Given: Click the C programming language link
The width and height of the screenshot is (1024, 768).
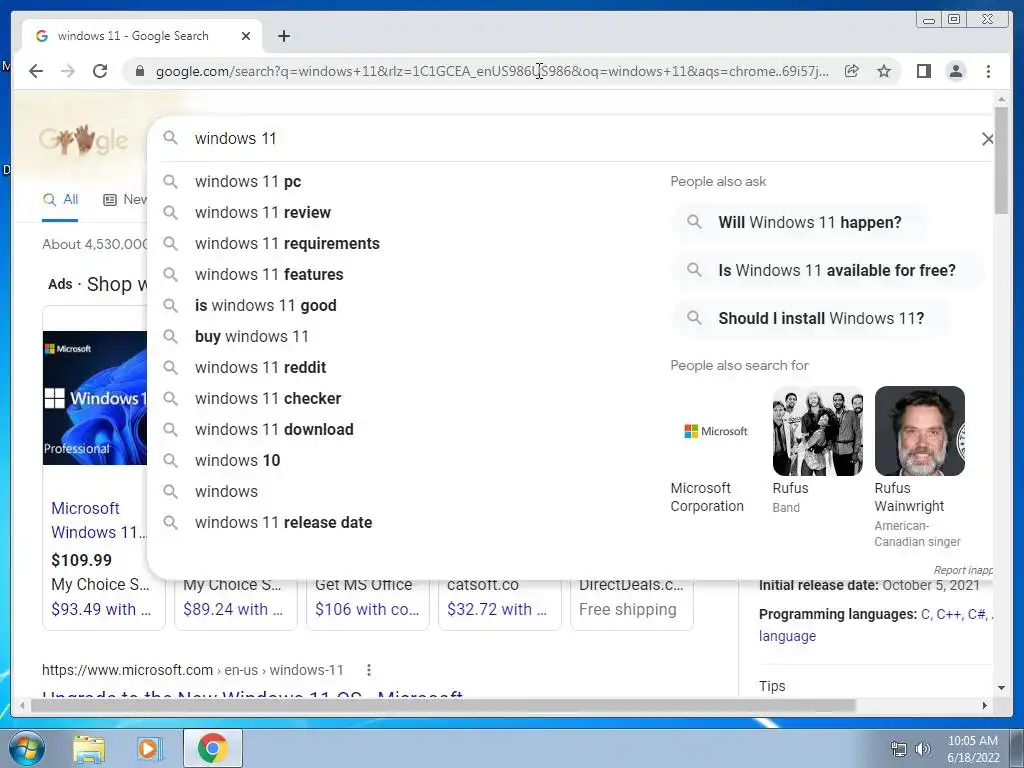Looking at the screenshot, I should pyautogui.click(x=925, y=615).
